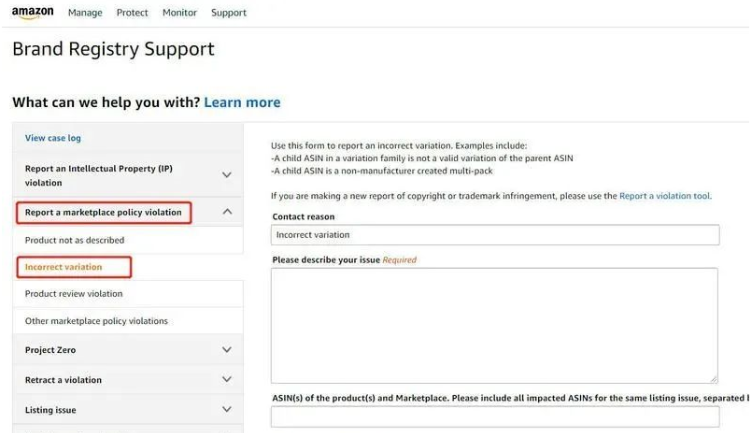Select Product review violation

click(74, 294)
